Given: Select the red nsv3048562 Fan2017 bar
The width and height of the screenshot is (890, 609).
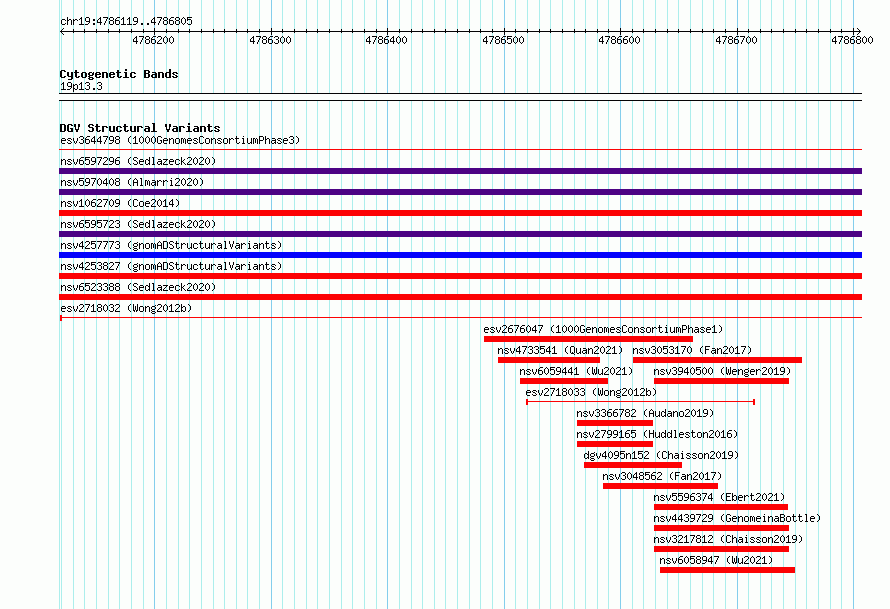Looking at the screenshot, I should point(660,486).
